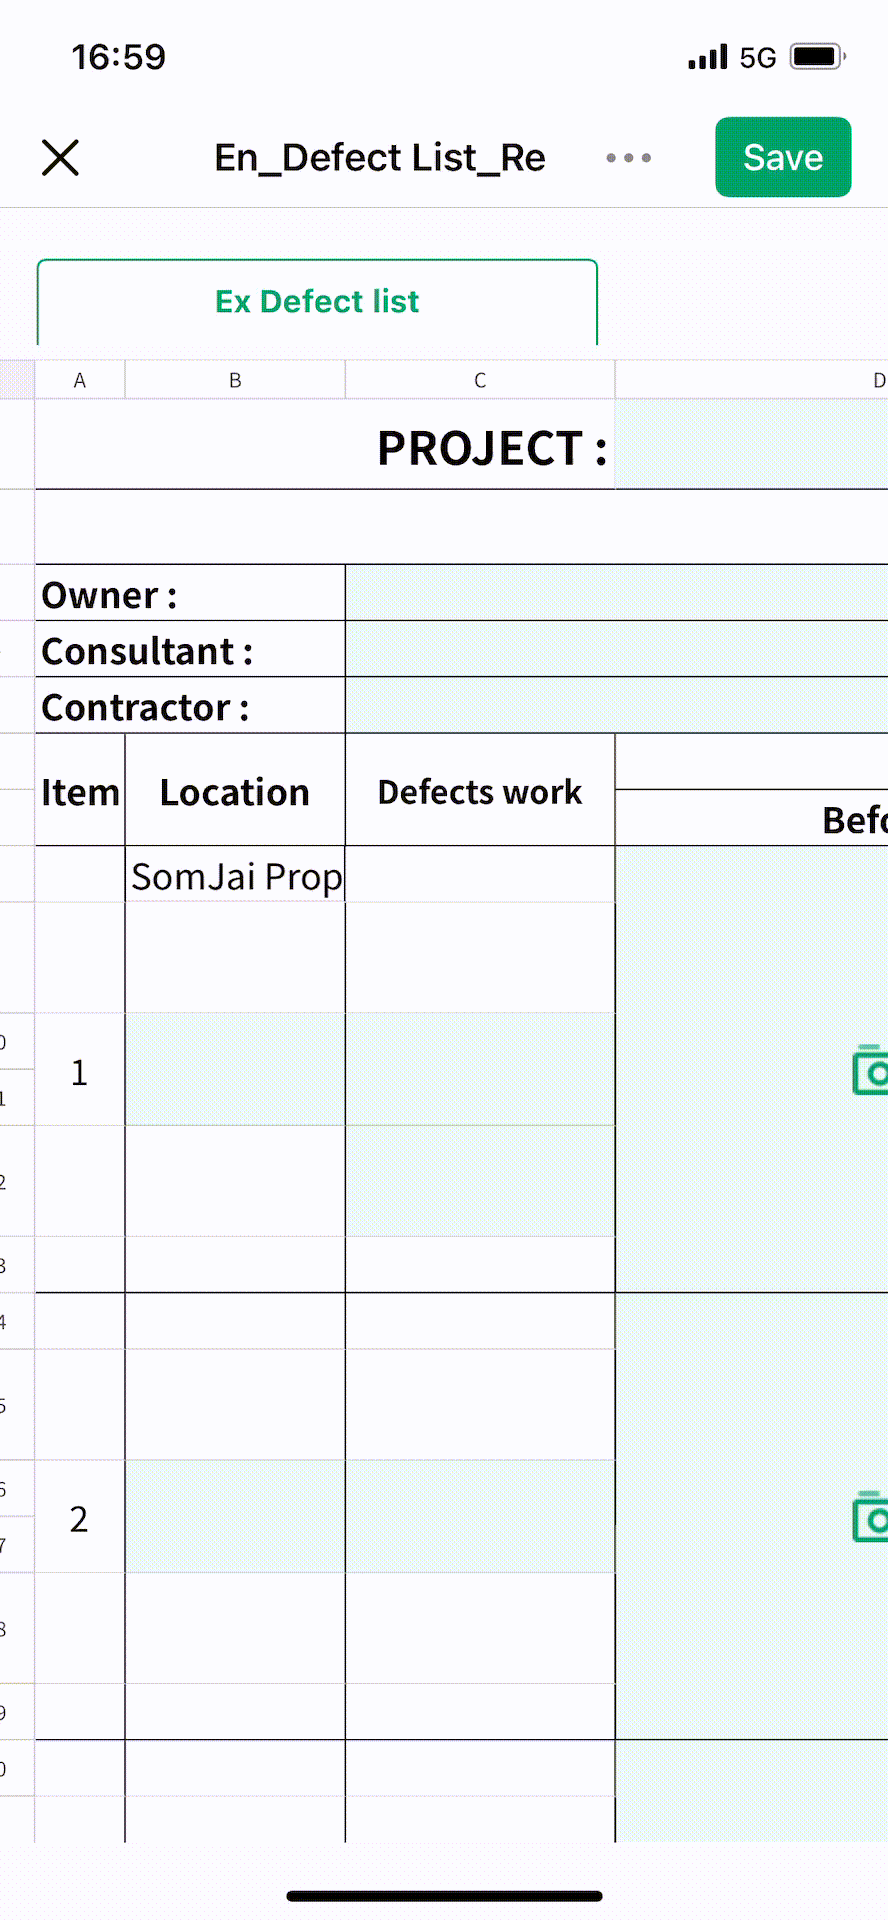
Task: Tap the green Save button
Action: click(783, 157)
